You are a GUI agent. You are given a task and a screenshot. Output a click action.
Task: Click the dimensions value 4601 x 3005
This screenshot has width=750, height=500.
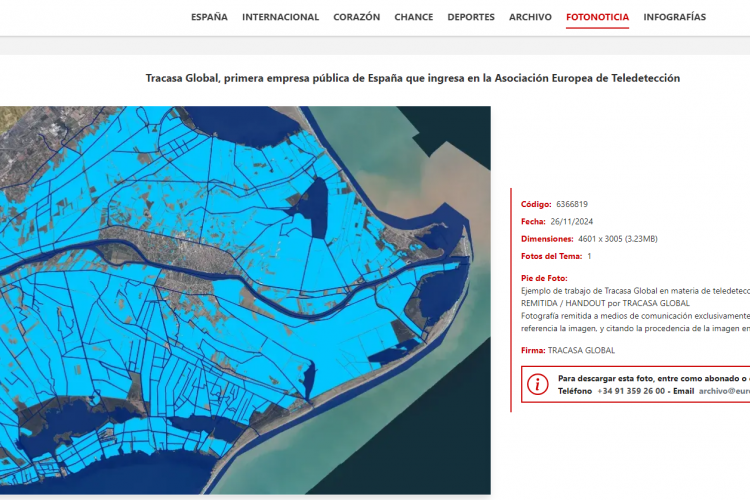click(x=600, y=239)
